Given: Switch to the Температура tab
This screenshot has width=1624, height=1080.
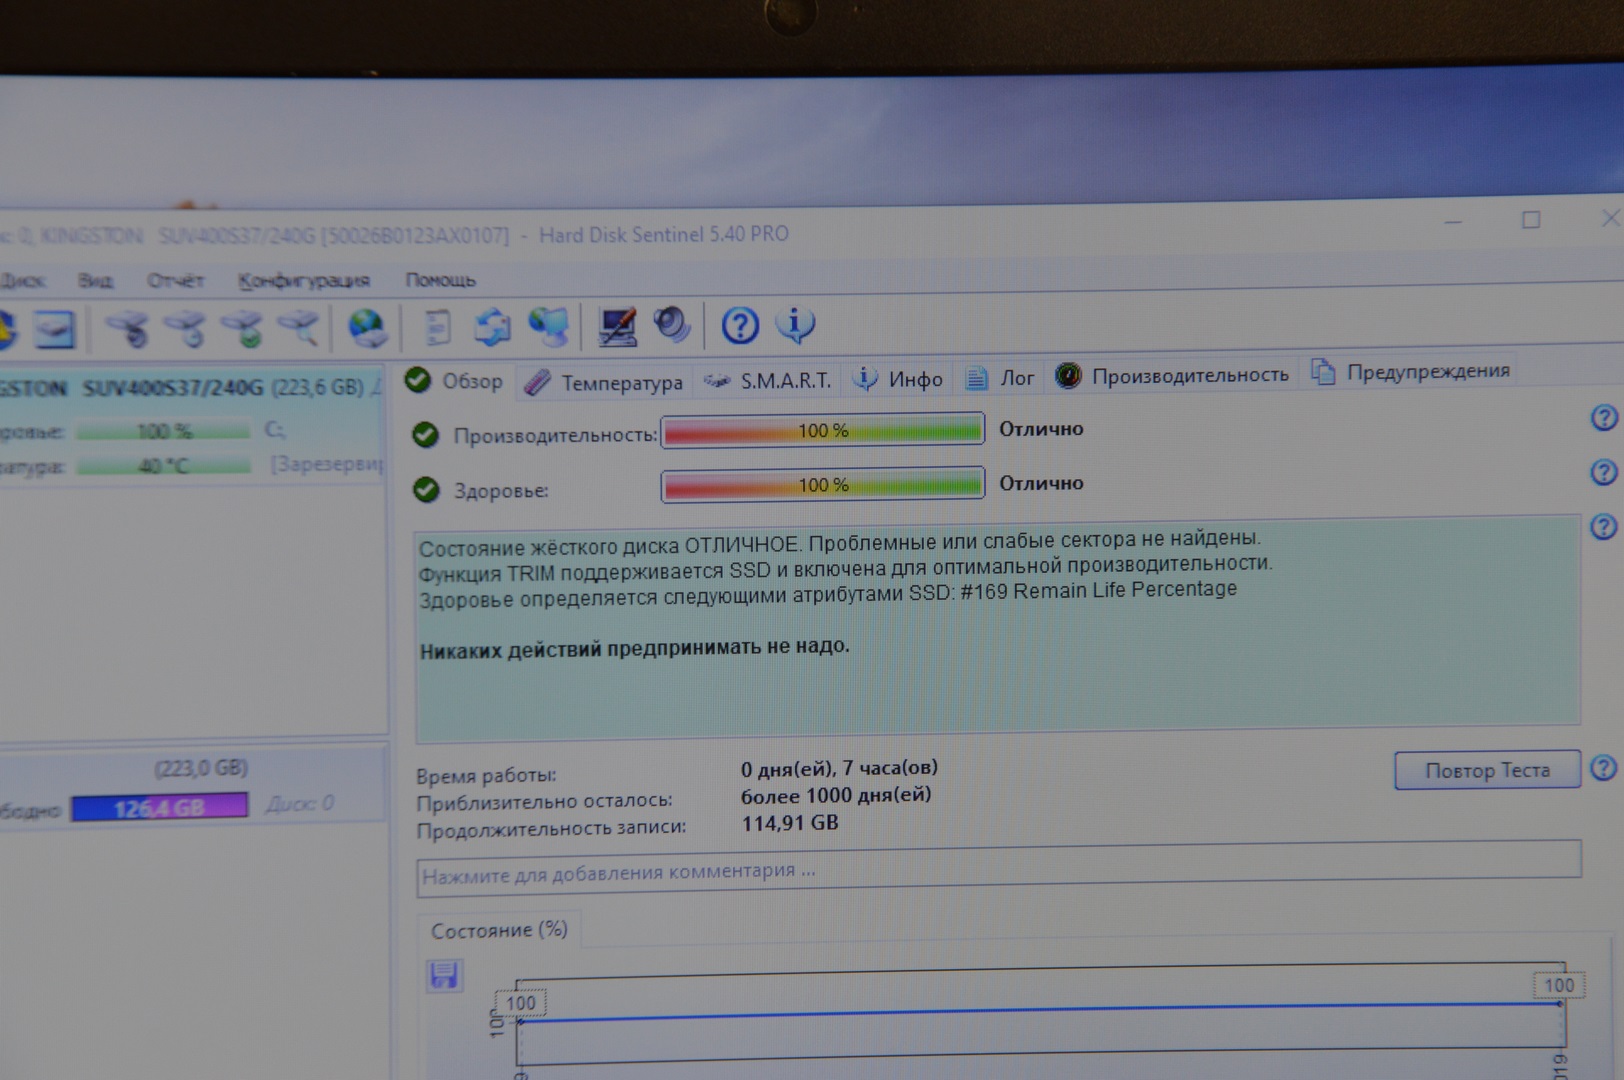Looking at the screenshot, I should [x=604, y=382].
